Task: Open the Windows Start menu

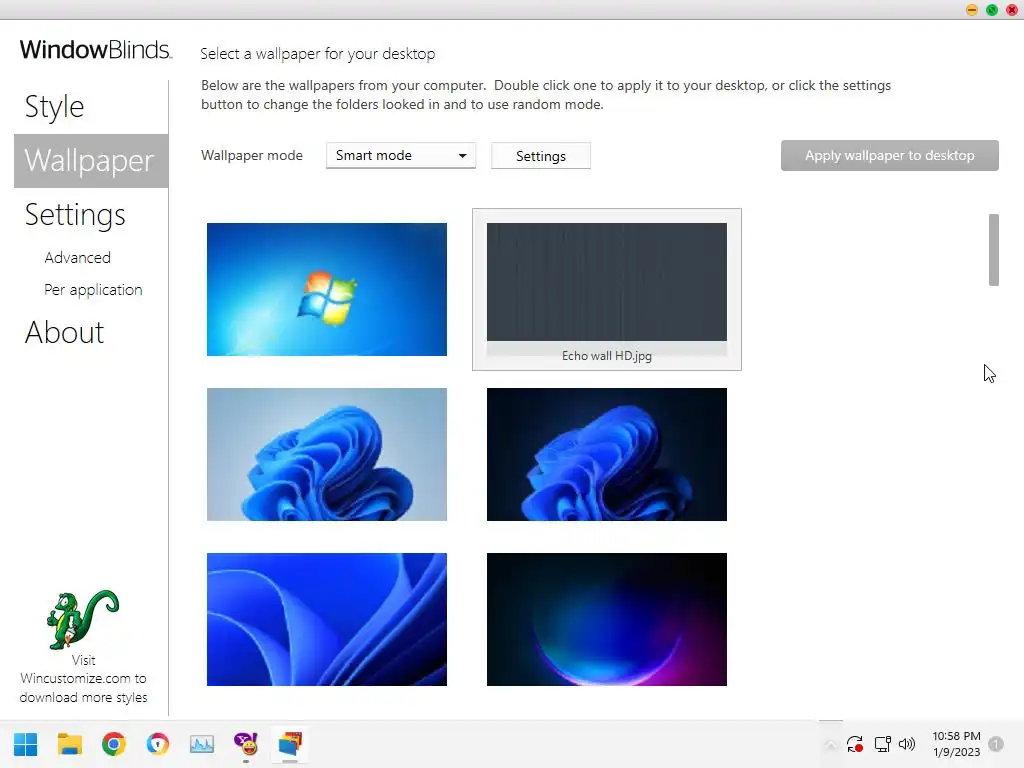Action: pyautogui.click(x=25, y=744)
